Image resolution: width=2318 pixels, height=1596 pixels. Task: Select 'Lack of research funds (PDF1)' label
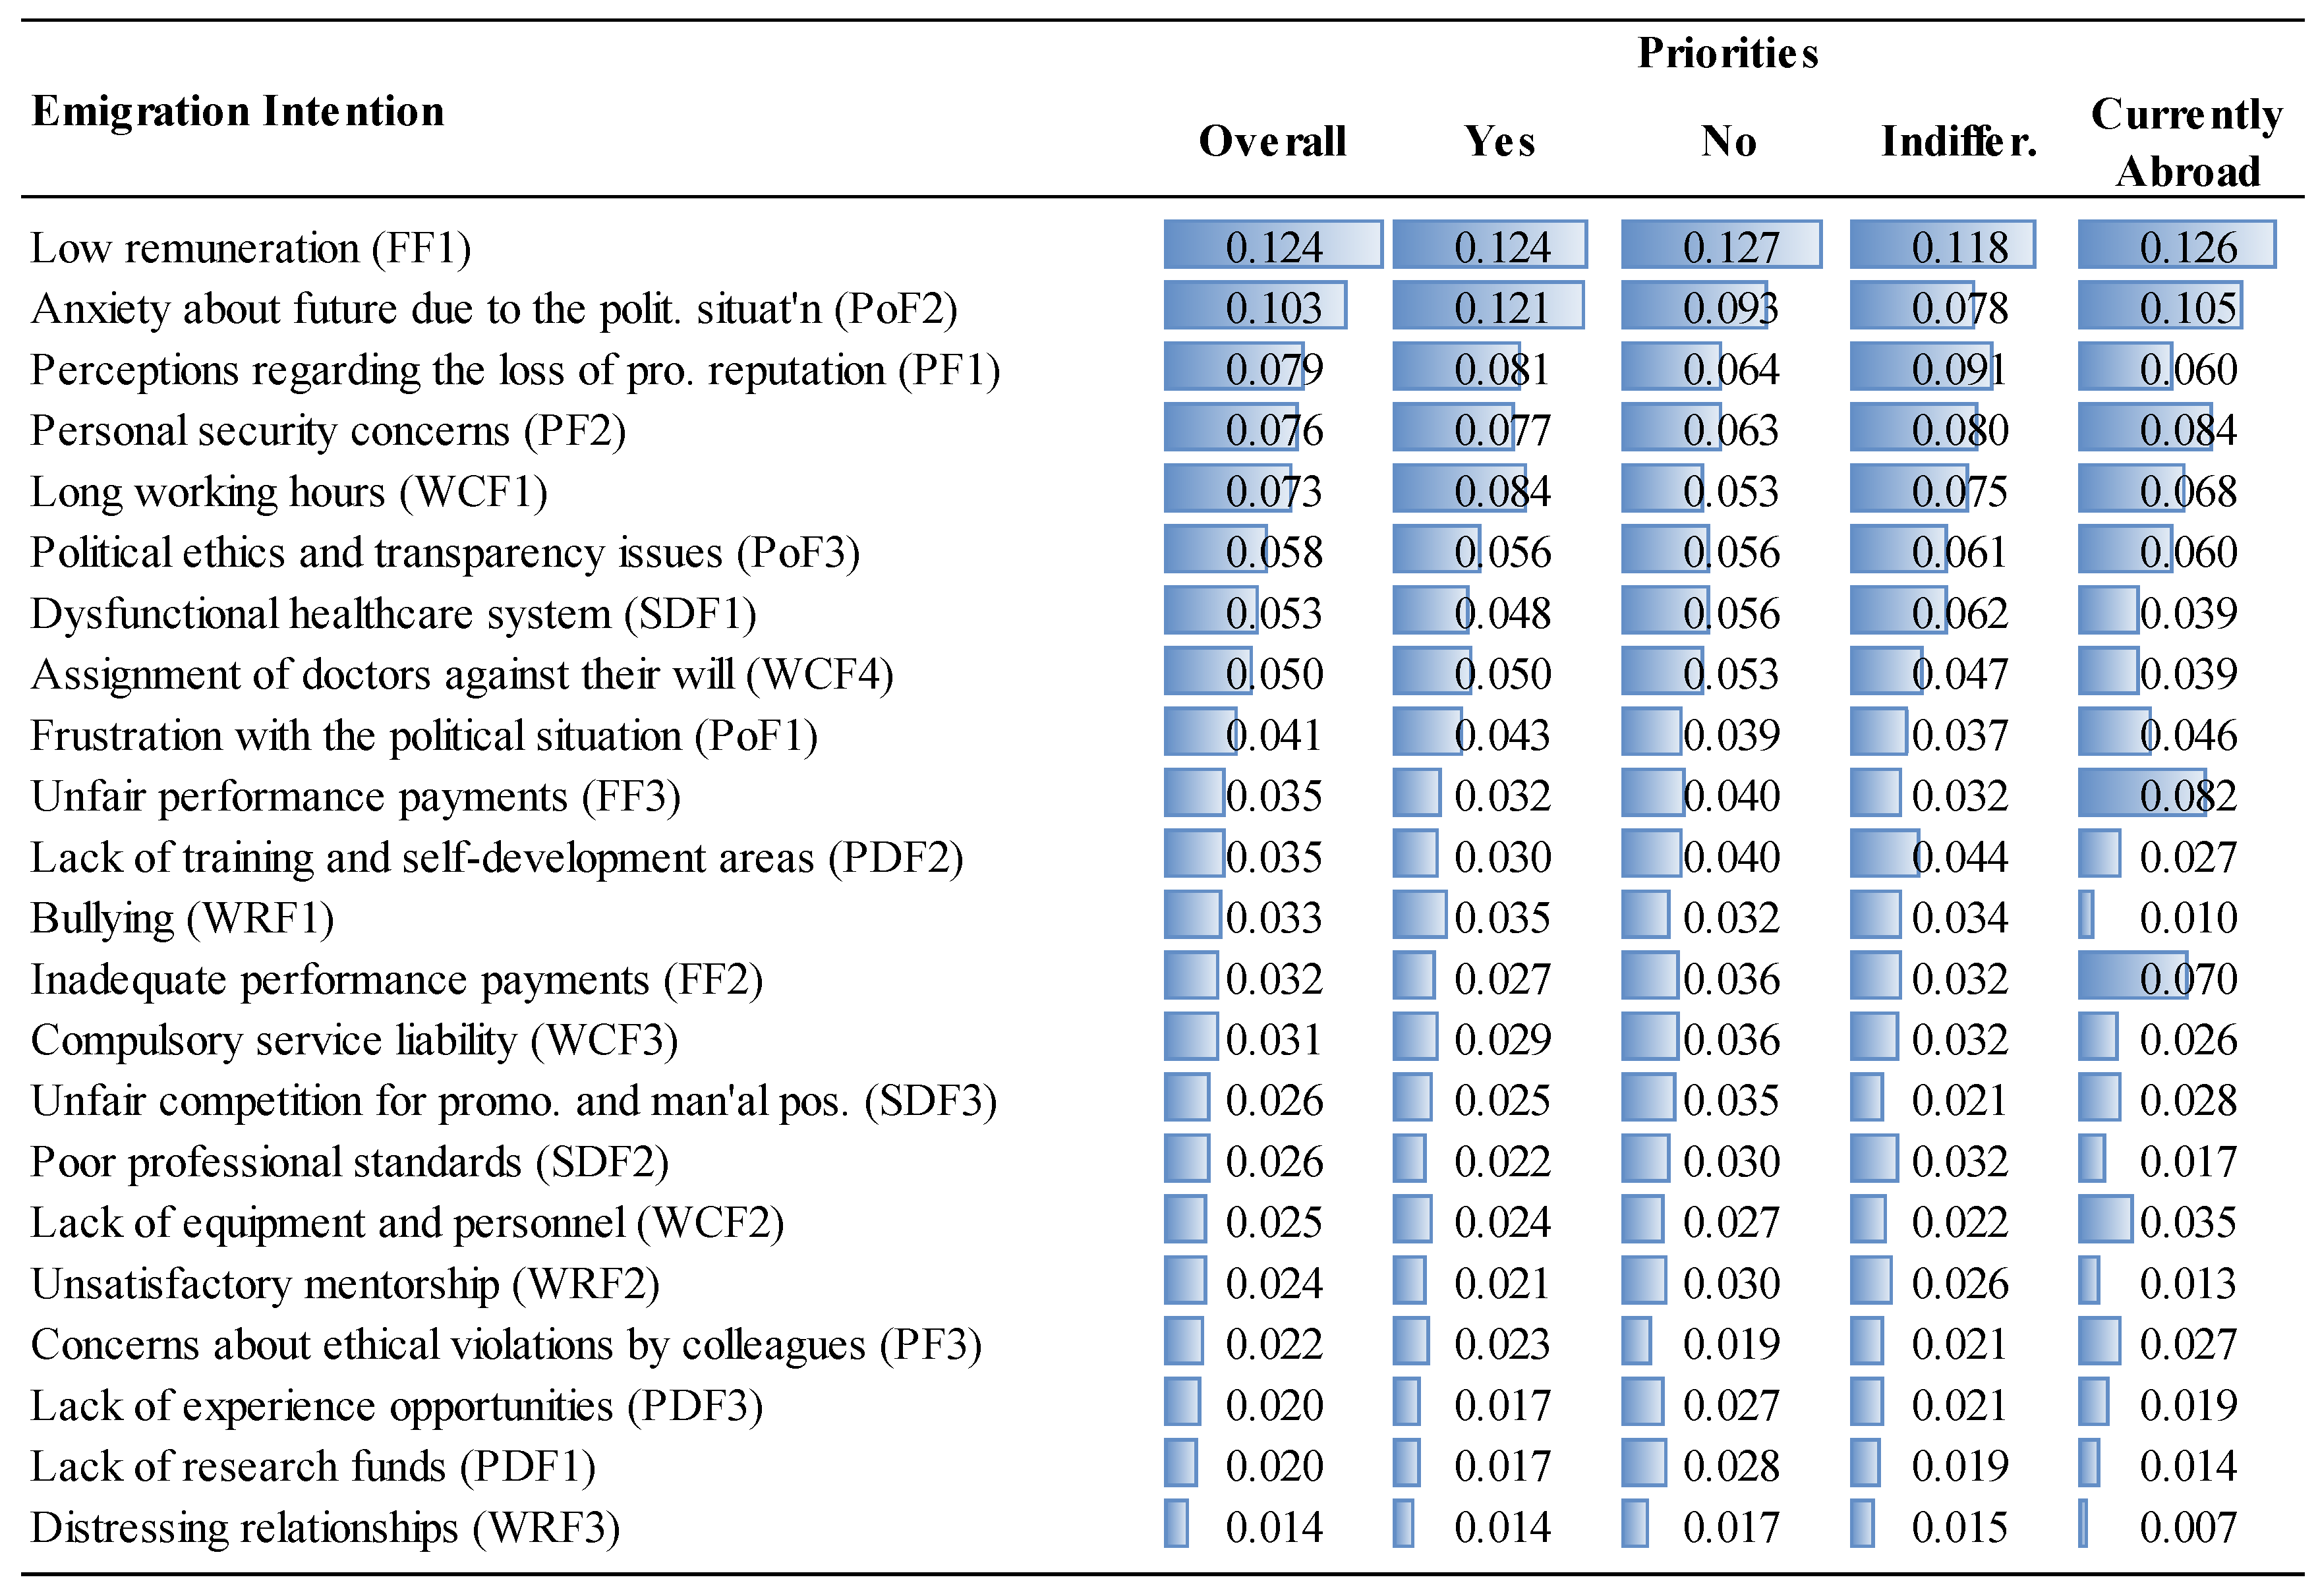(x=313, y=1466)
